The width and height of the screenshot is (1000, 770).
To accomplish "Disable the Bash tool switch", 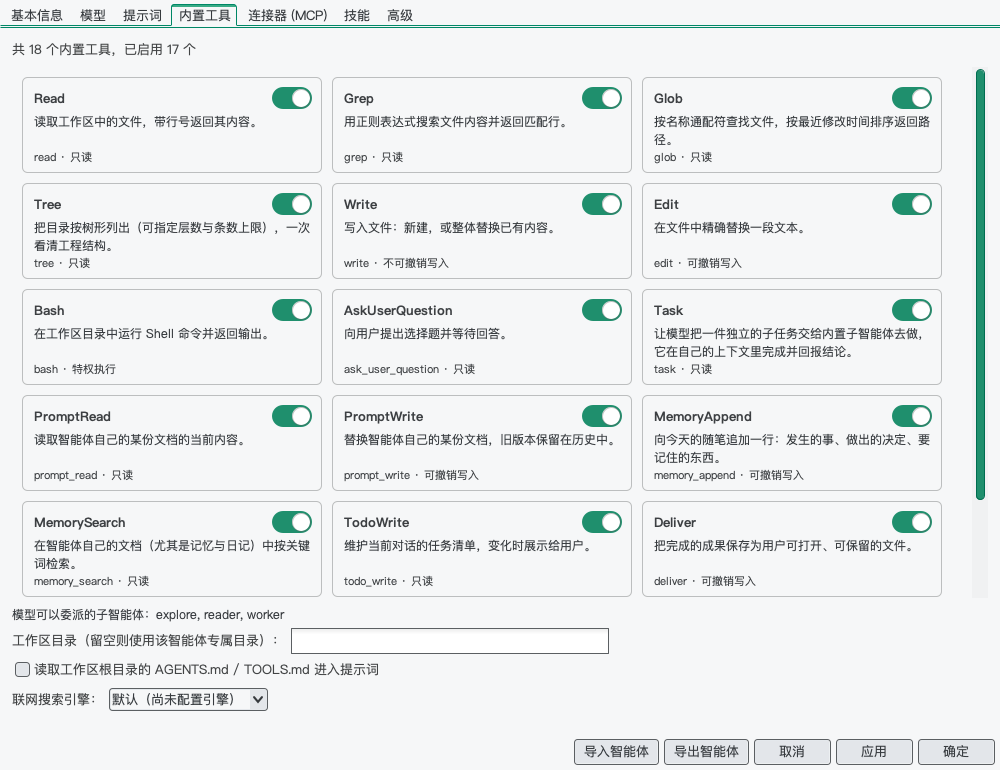I will pos(291,310).
